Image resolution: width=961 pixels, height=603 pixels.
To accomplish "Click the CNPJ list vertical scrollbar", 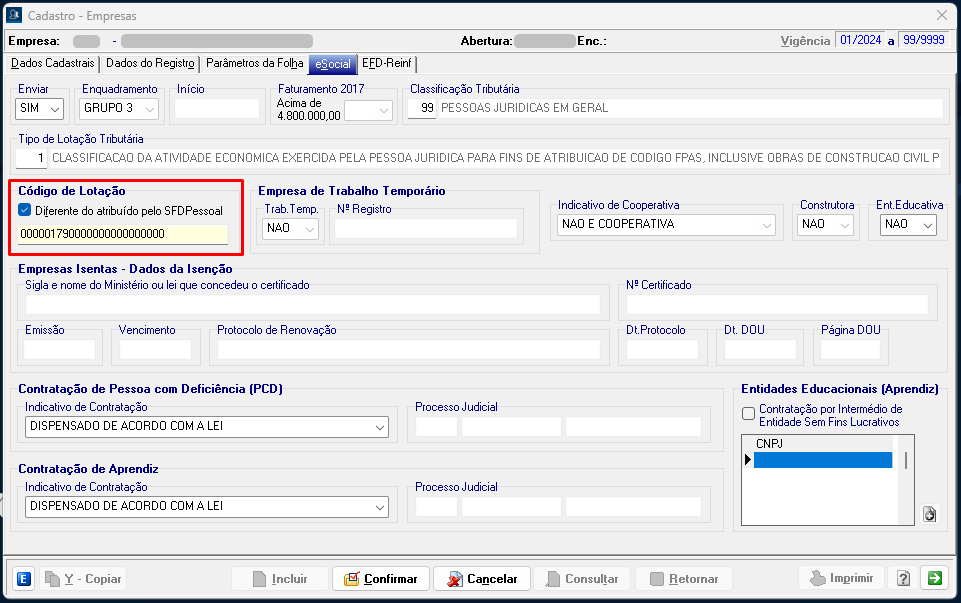I will click(906, 461).
